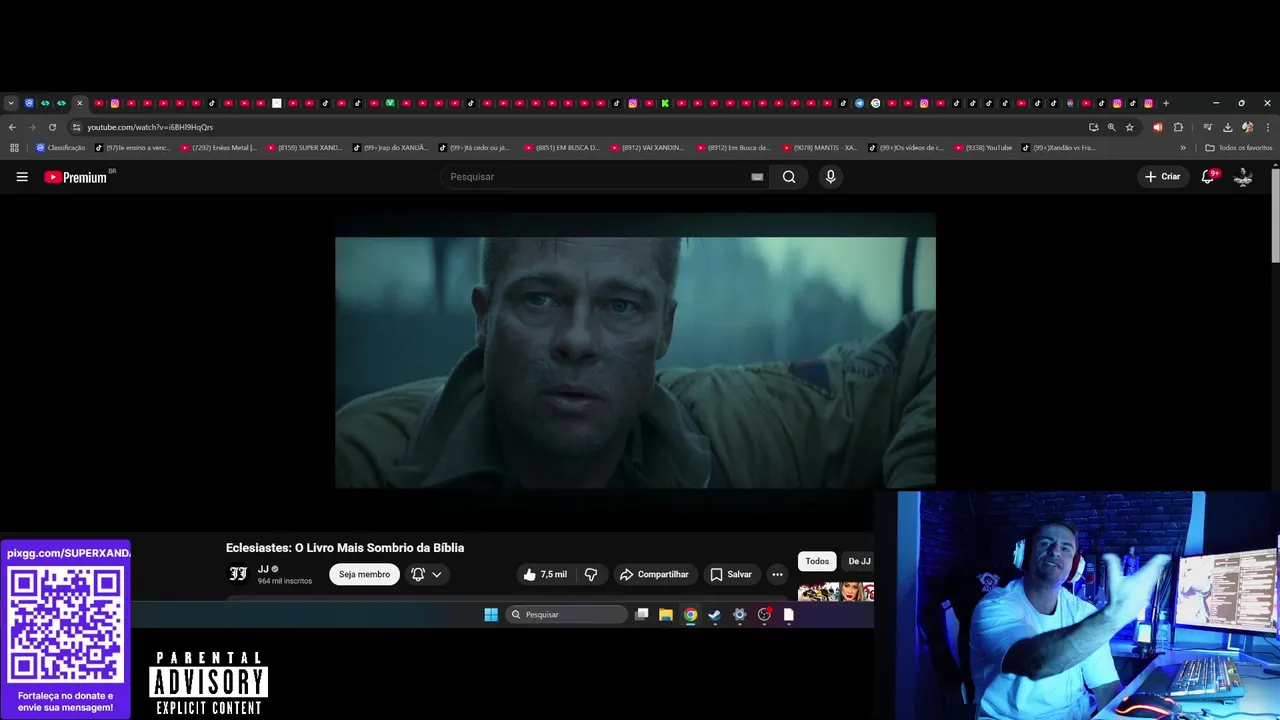Select the Todos filter chip

(817, 561)
